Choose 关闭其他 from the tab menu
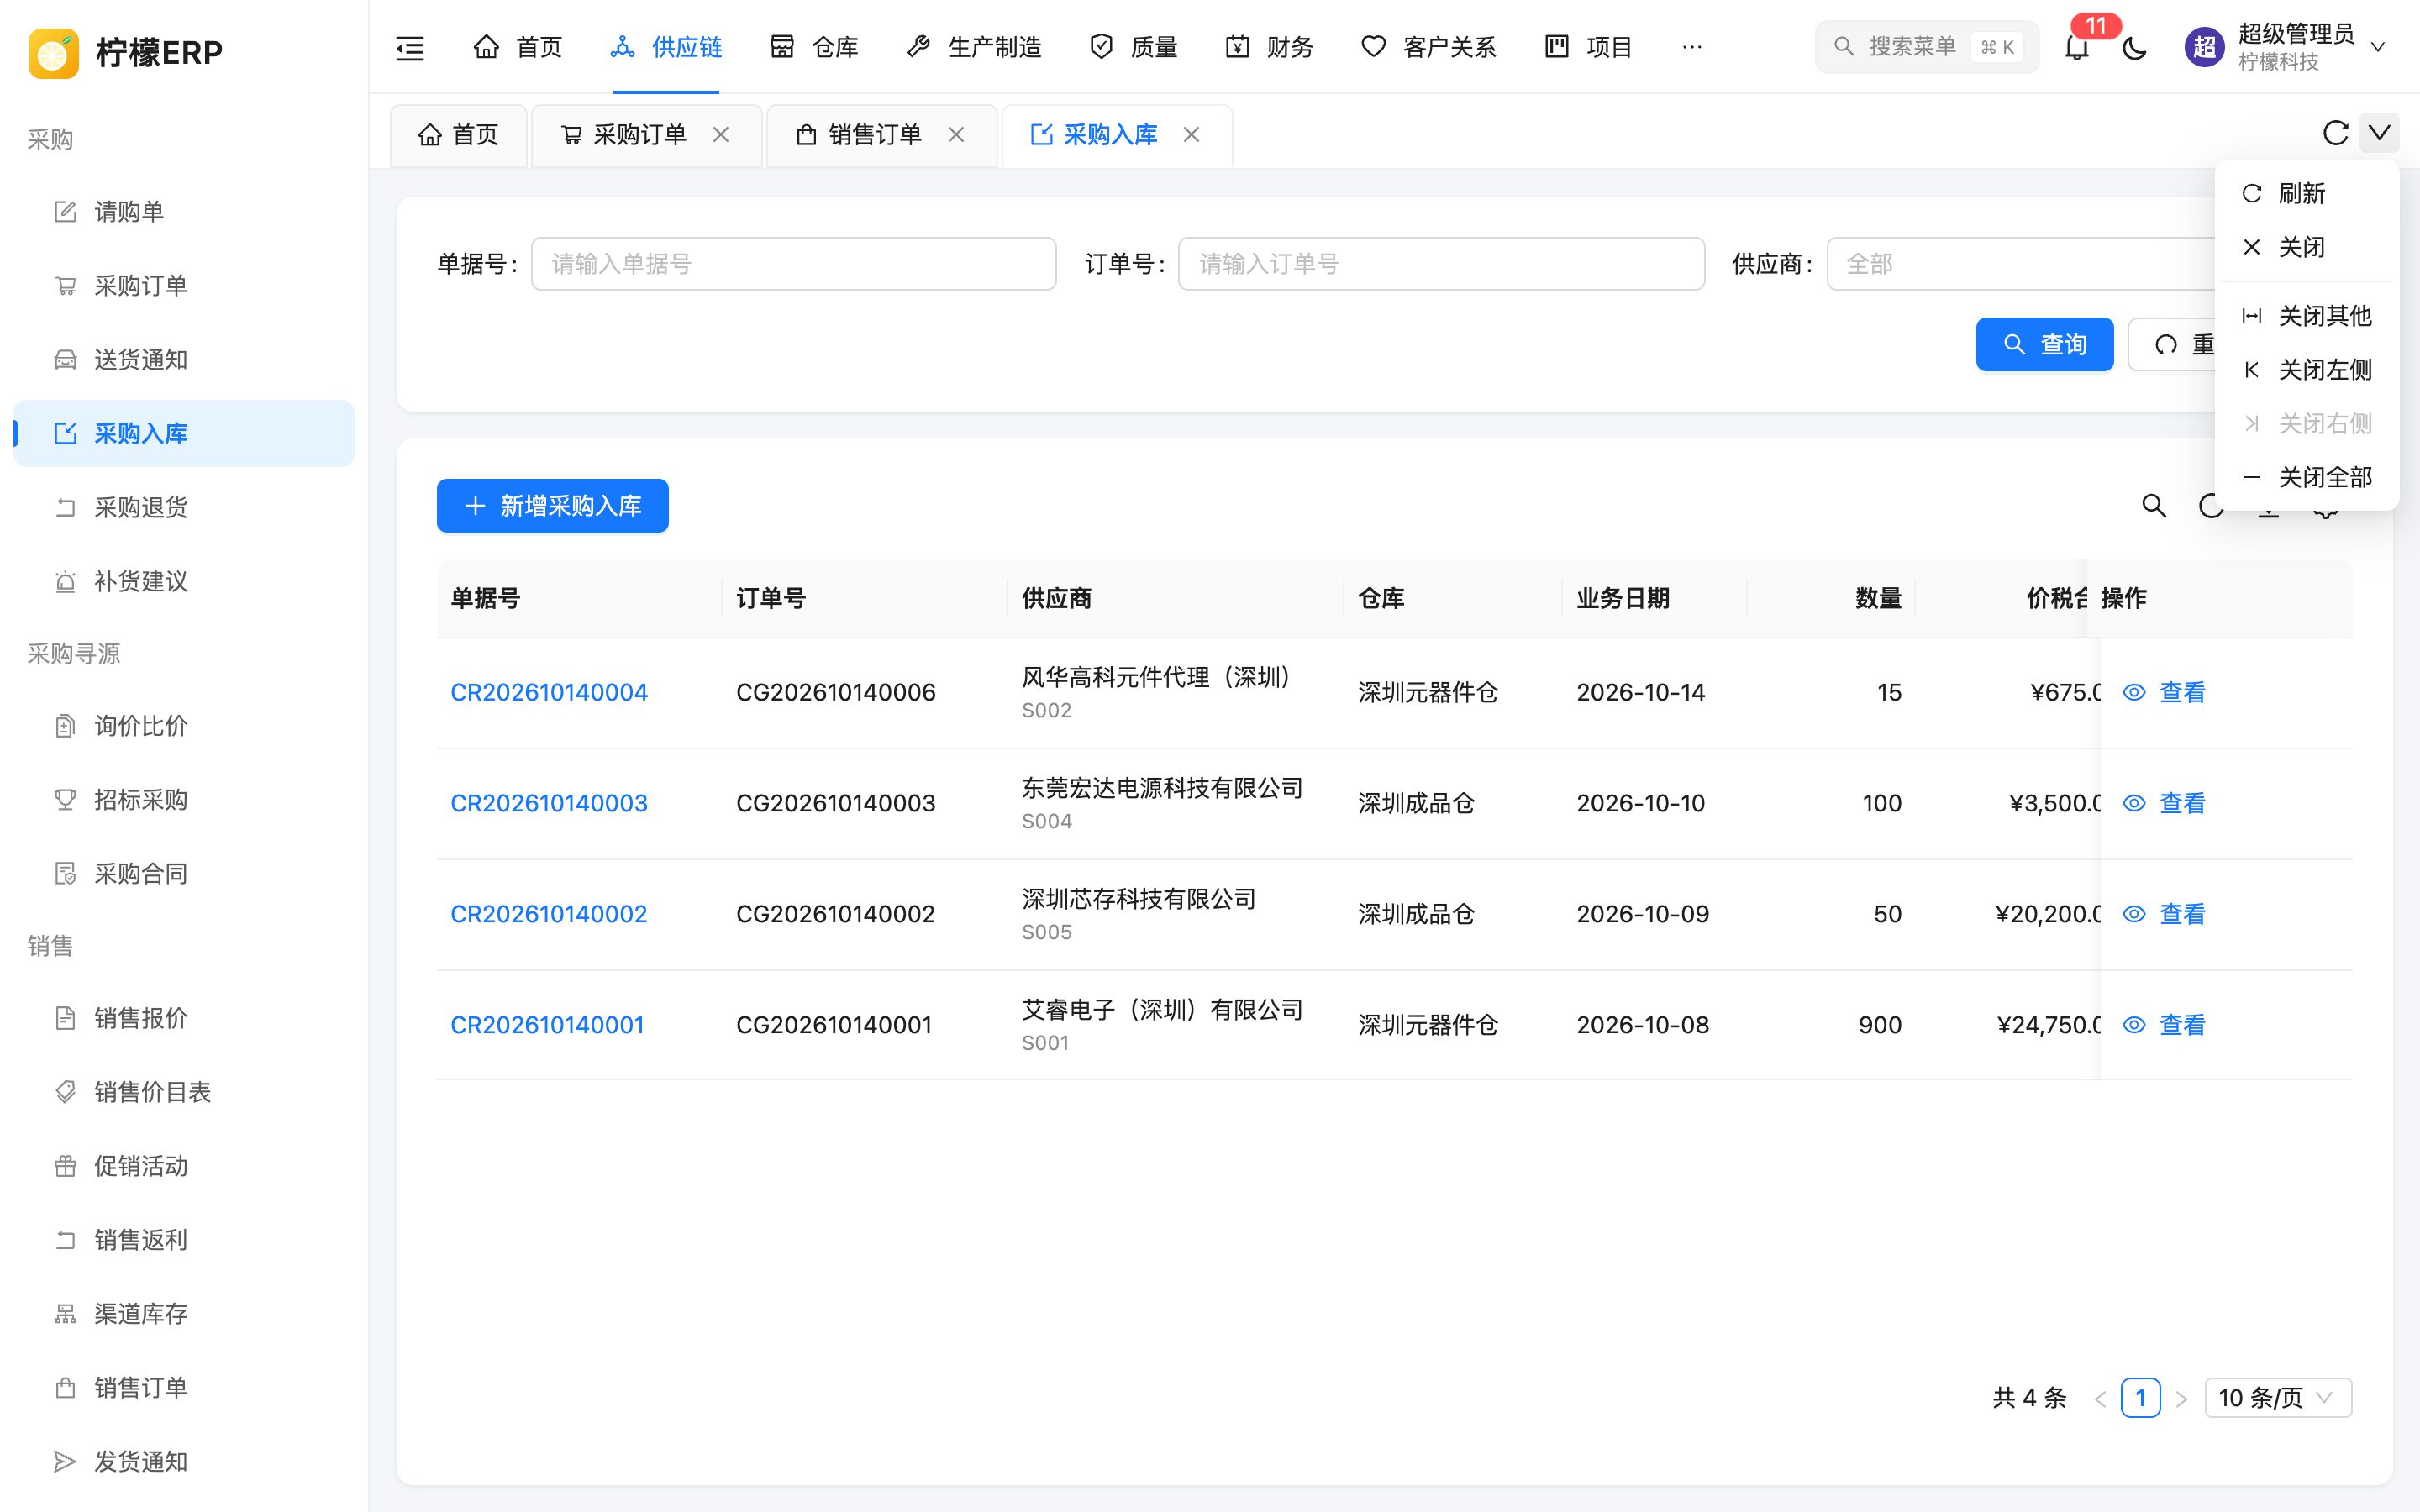Viewport: 2420px width, 1512px height. click(x=2306, y=316)
